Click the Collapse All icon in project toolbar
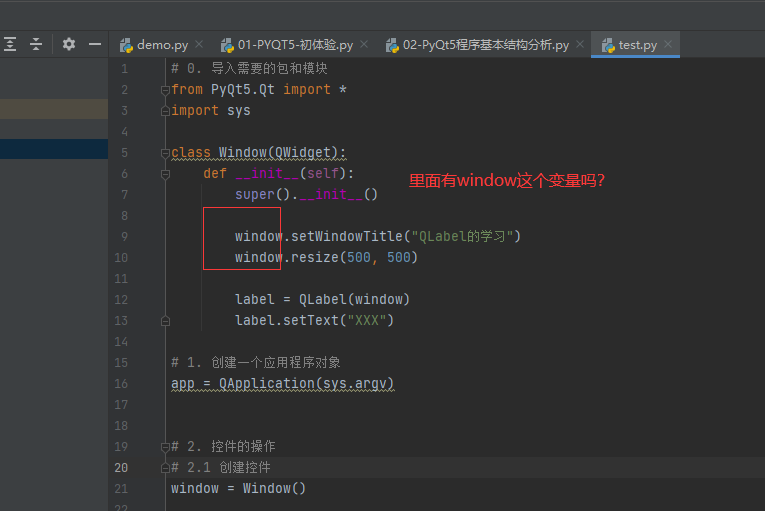Viewport: 765px width, 511px height. pos(36,44)
